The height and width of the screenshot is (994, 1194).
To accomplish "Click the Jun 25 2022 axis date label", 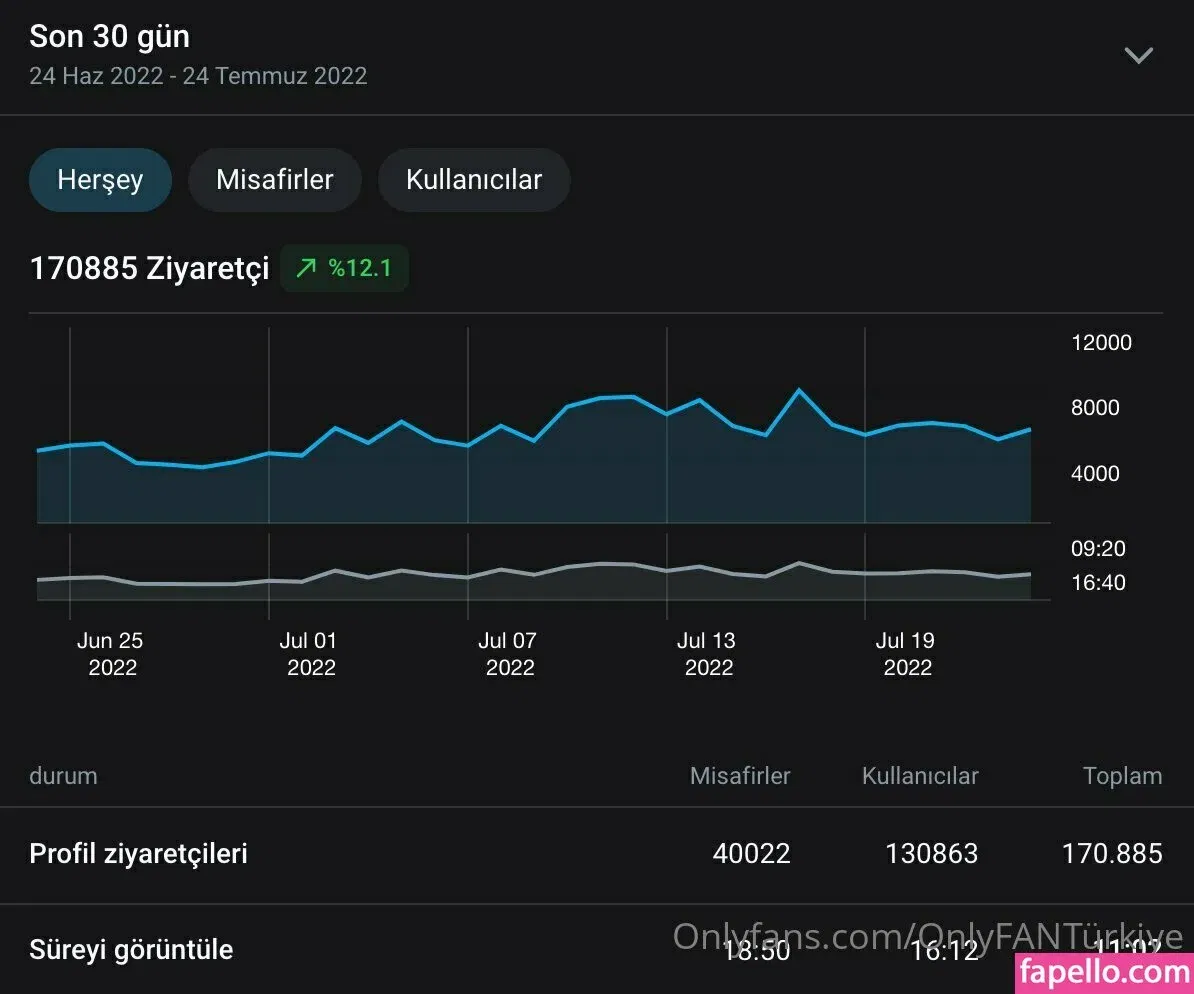I will coord(111,654).
